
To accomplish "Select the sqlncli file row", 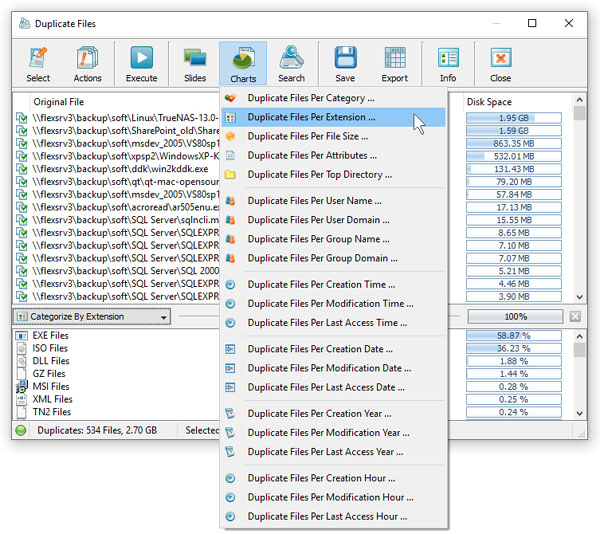I will click(118, 220).
